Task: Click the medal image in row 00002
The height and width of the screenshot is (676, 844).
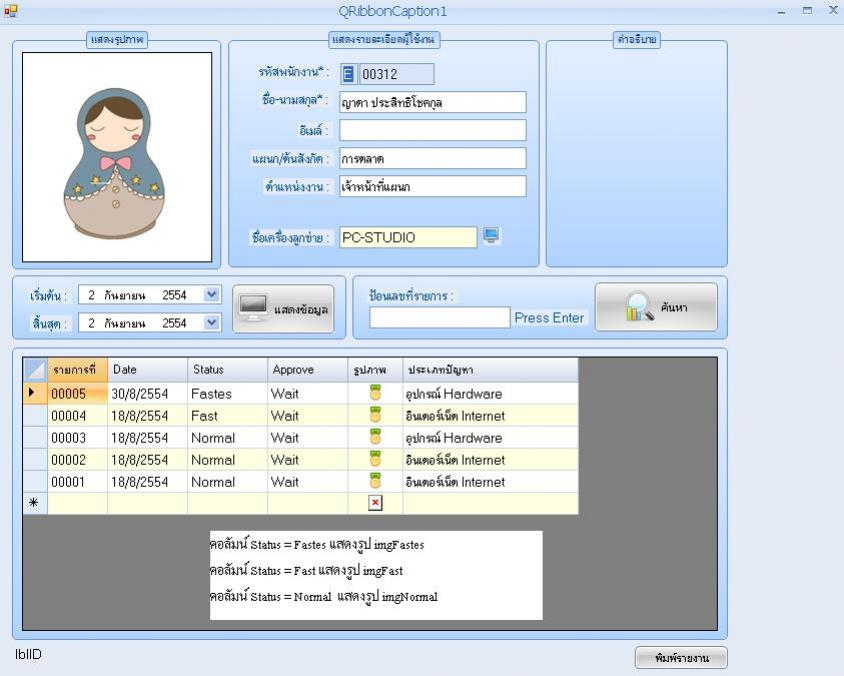Action: pos(375,459)
